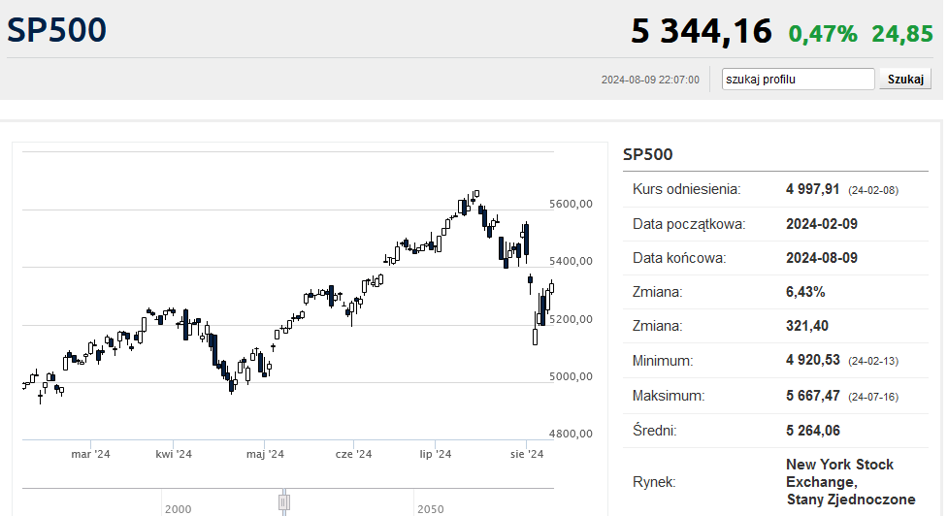The image size is (948, 516).
Task: Click the date (24-02-08) beside Kurs odniesienia
Action: [x=873, y=191]
